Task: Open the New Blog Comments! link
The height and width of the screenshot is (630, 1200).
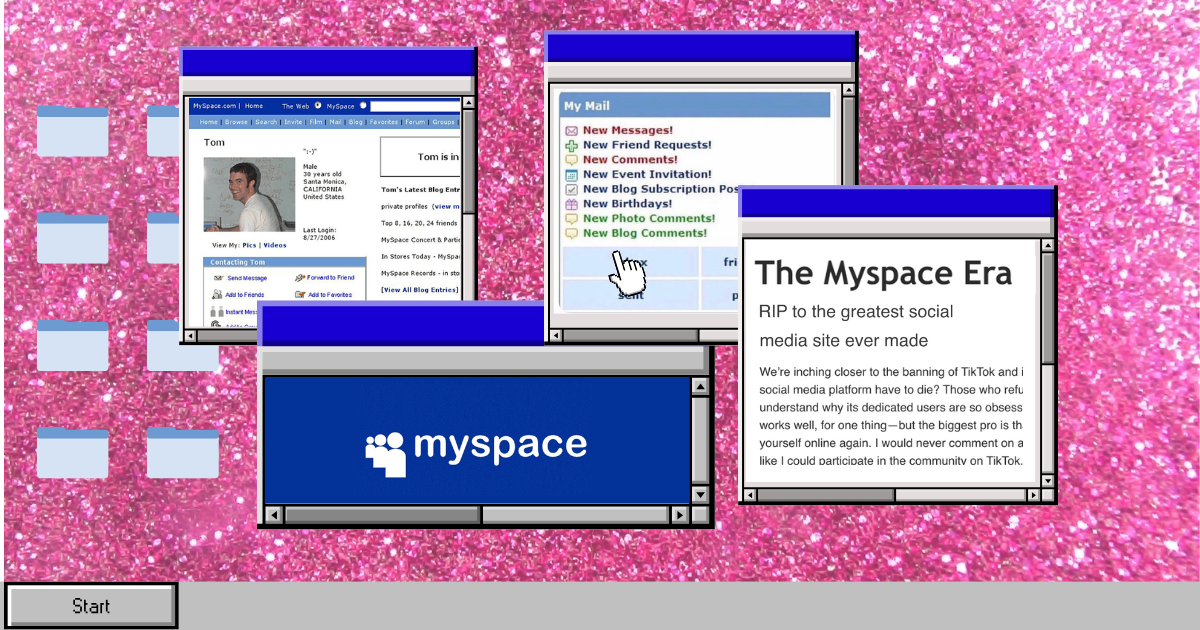Action: [x=645, y=233]
